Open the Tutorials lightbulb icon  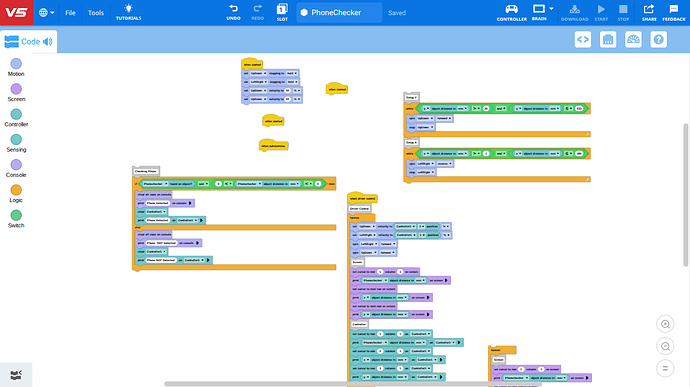128,8
